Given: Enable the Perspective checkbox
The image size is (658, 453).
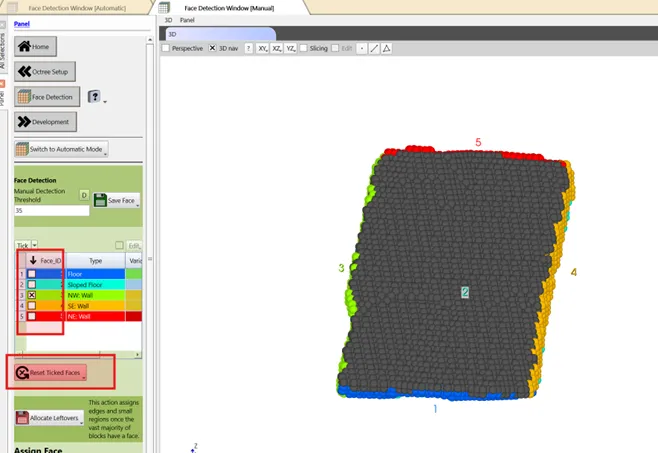Looking at the screenshot, I should pyautogui.click(x=166, y=48).
